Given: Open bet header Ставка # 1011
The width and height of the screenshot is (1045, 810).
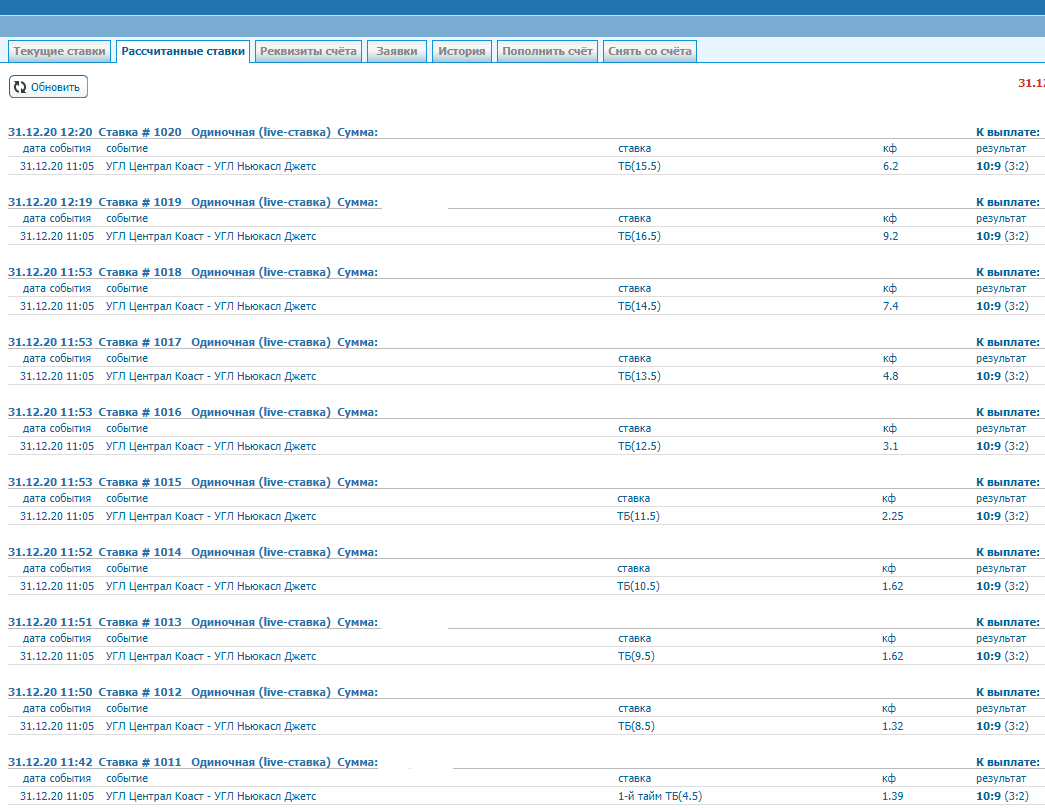Looking at the screenshot, I should click(140, 762).
